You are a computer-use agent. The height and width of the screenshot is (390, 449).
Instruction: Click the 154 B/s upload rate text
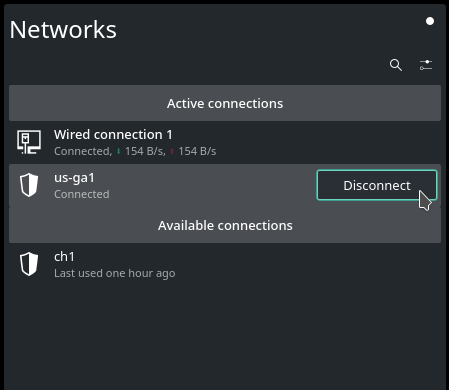coord(197,151)
